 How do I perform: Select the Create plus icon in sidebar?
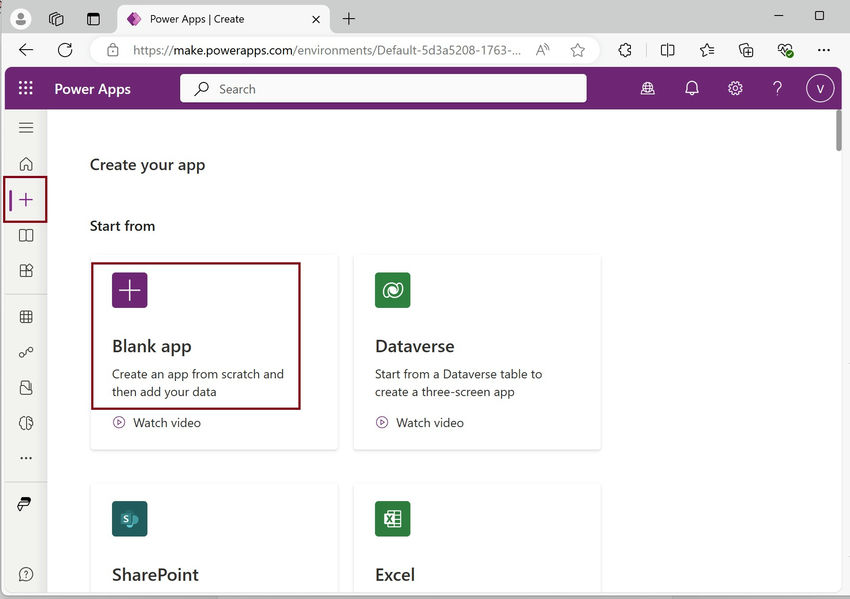click(25, 199)
